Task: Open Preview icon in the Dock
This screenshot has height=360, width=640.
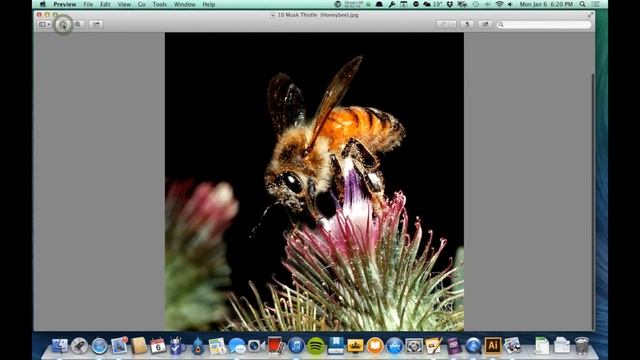Action: [512, 346]
